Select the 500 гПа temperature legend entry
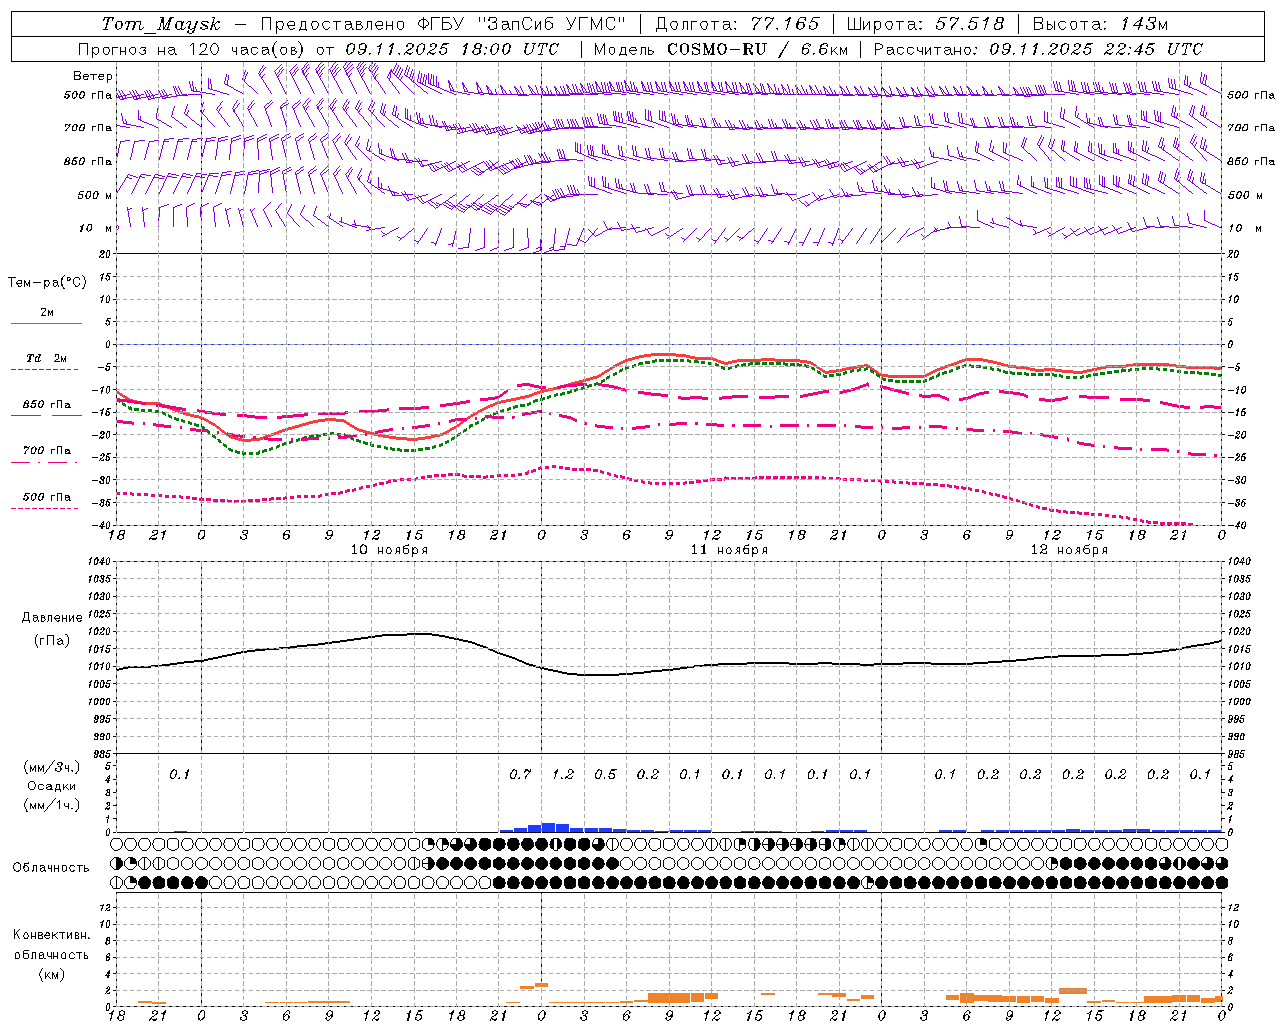This screenshot has height=1024, width=1280. pyautogui.click(x=47, y=497)
